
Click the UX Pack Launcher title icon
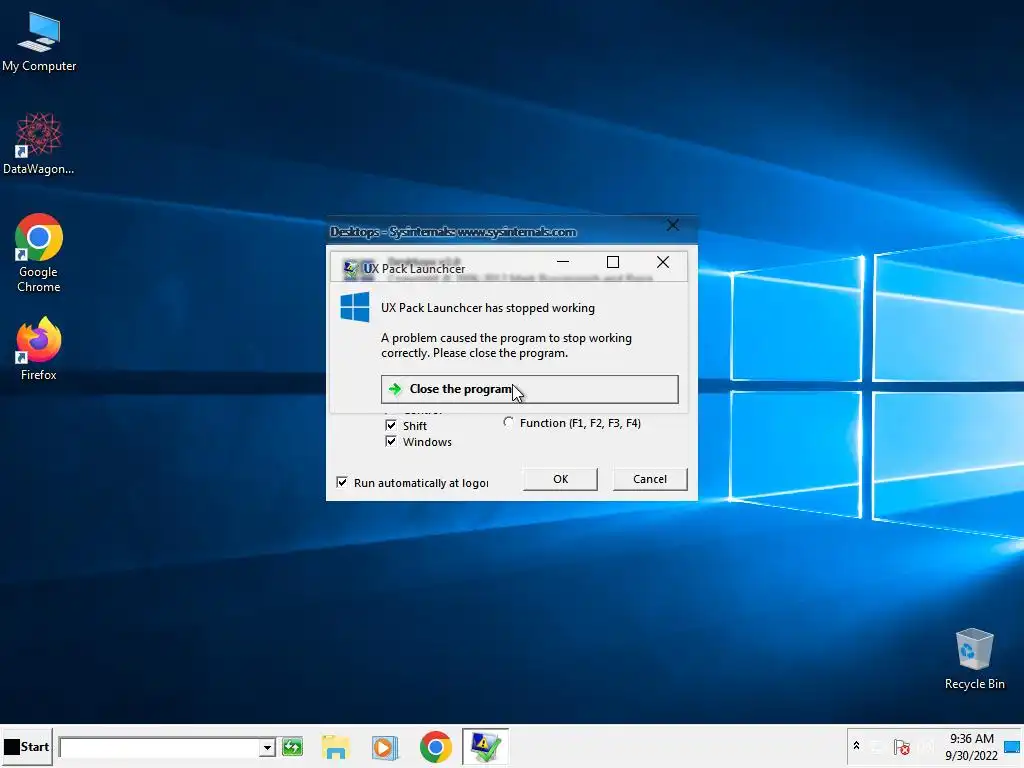coord(351,268)
